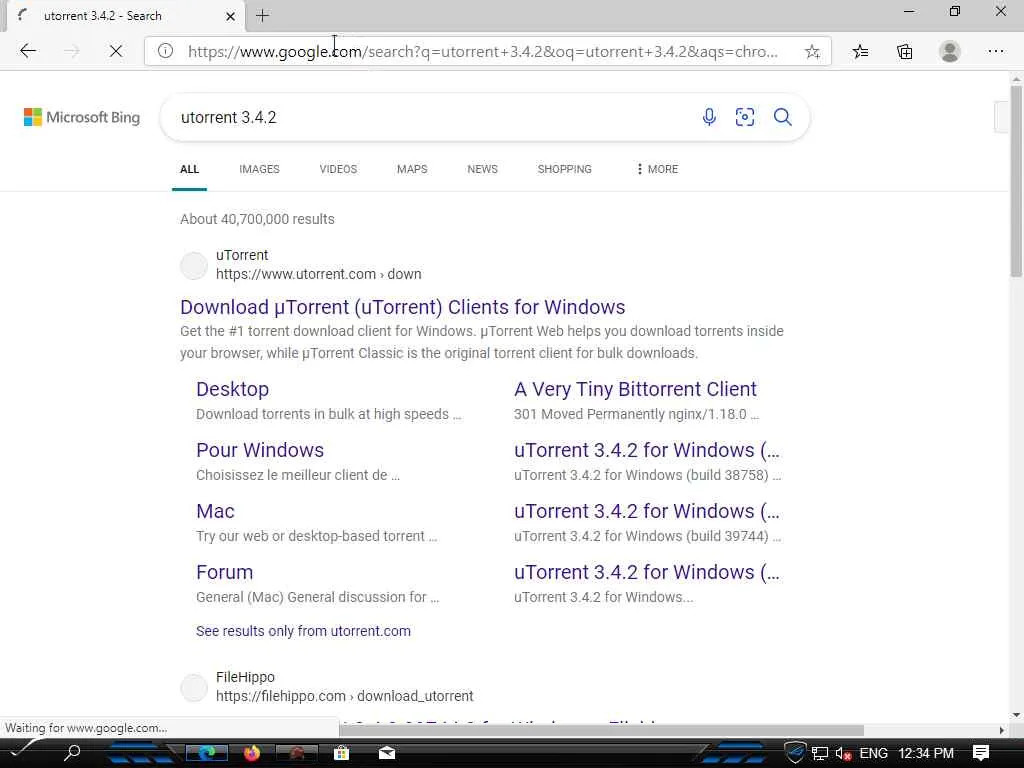Screen dimensions: 1024x768
Task: Open Mail app from taskbar
Action: tap(387, 753)
